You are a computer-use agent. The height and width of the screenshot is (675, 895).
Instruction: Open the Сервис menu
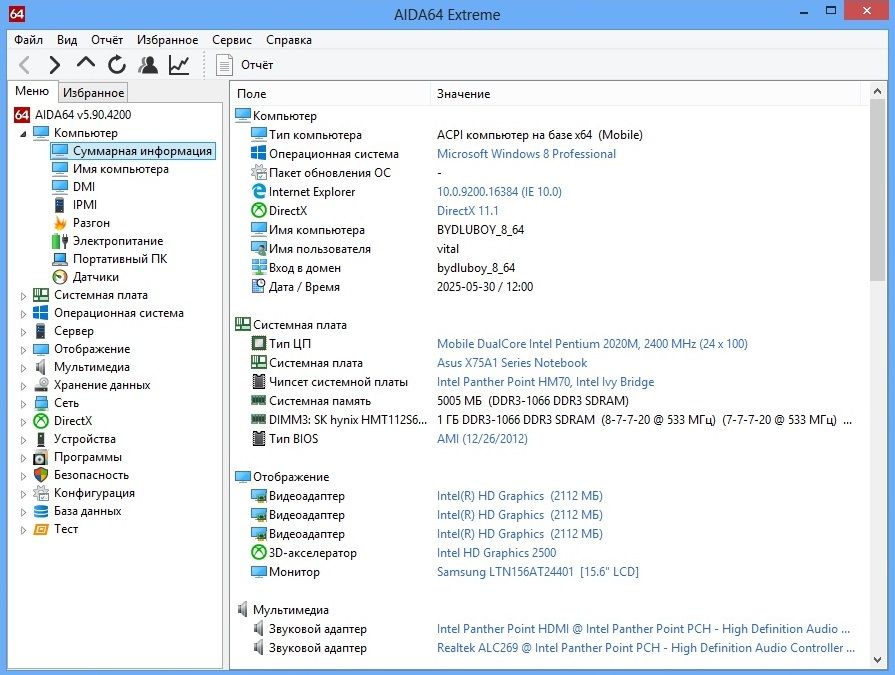click(x=232, y=40)
